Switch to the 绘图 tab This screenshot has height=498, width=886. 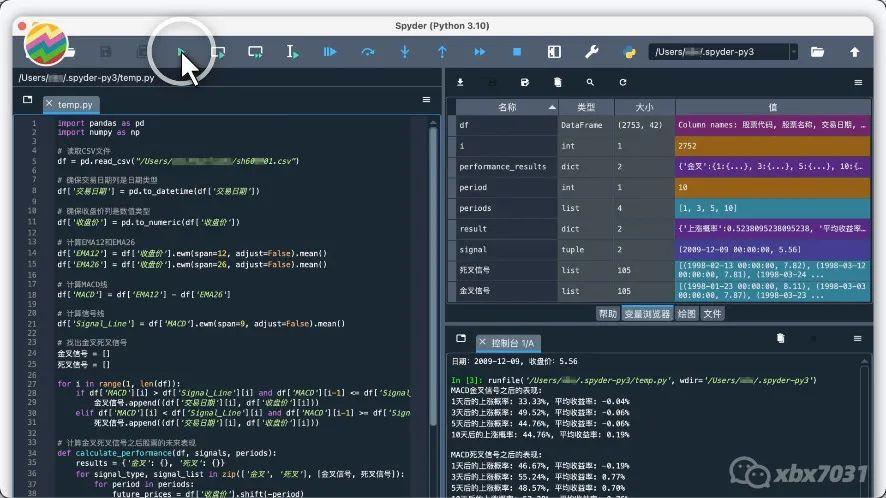point(686,313)
